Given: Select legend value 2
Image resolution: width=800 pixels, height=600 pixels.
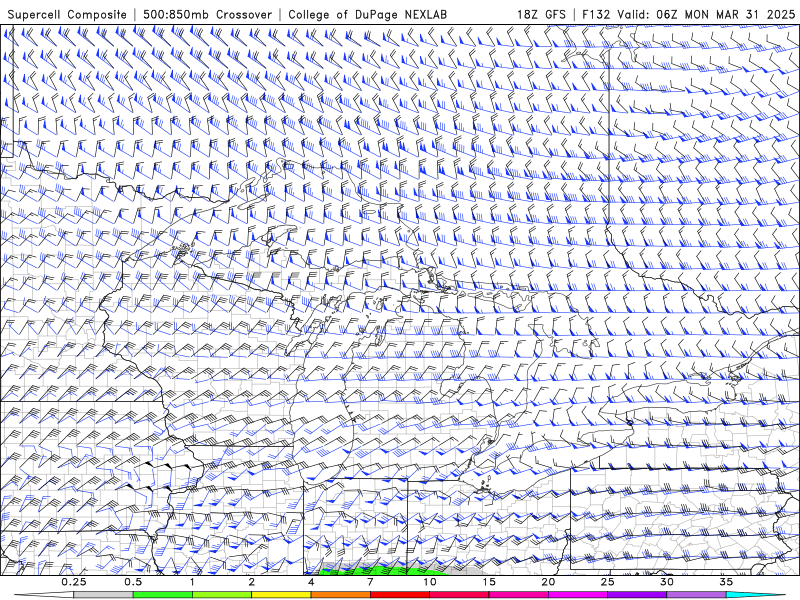Looking at the screenshot, I should 252,582.
